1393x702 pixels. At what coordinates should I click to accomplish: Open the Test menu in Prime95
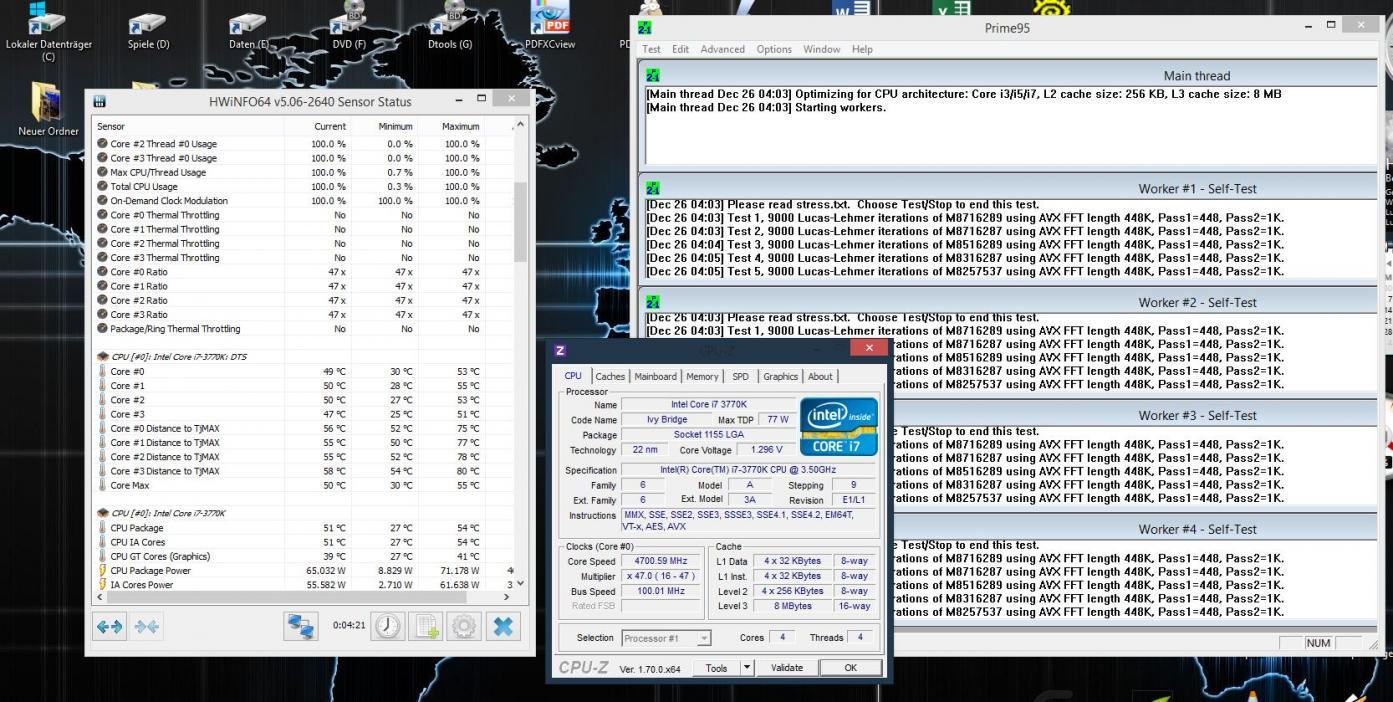pyautogui.click(x=651, y=49)
